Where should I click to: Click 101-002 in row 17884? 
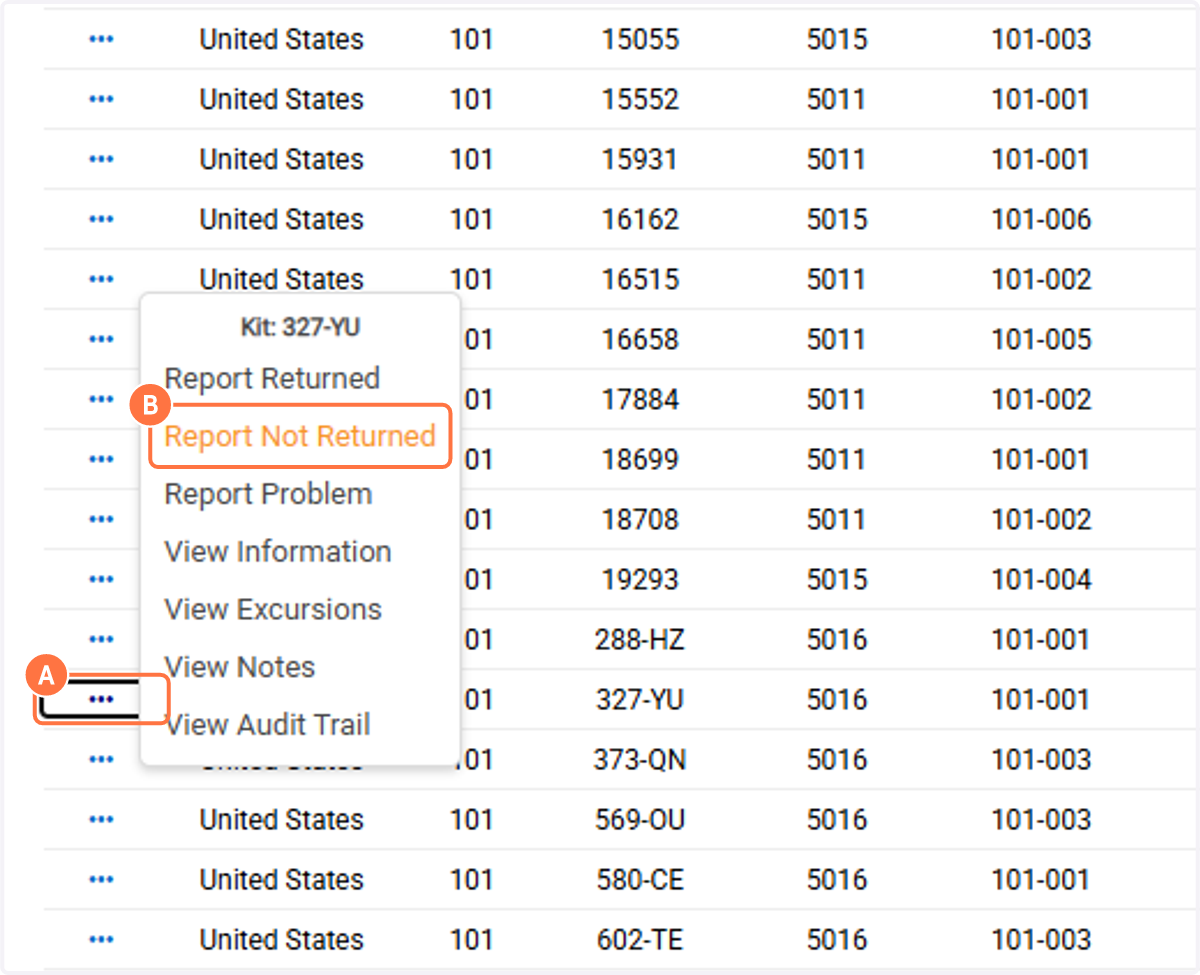click(x=1041, y=400)
